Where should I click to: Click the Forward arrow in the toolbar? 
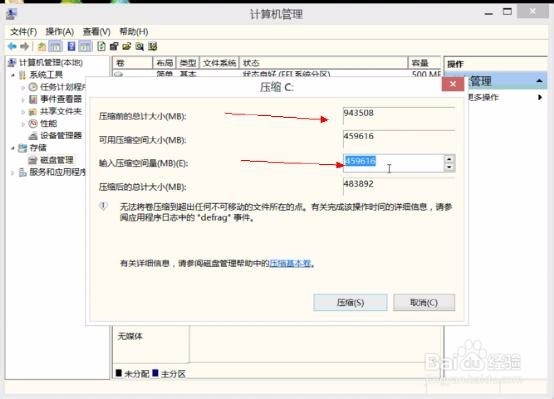pyautogui.click(x=24, y=46)
